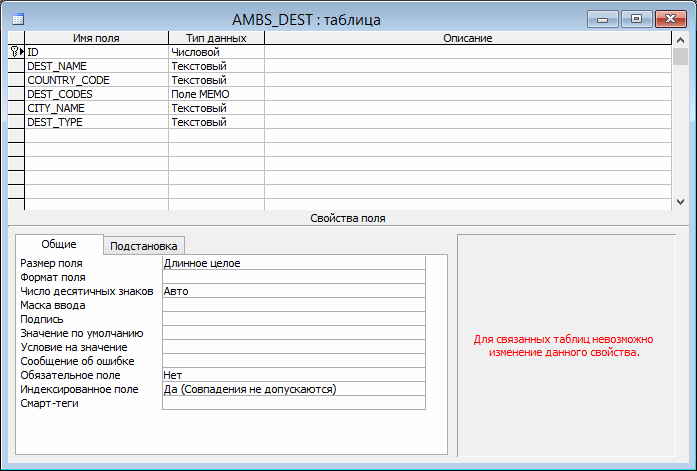Click the Значение по умолчанию value box
This screenshot has width=697, height=471.
294,333
